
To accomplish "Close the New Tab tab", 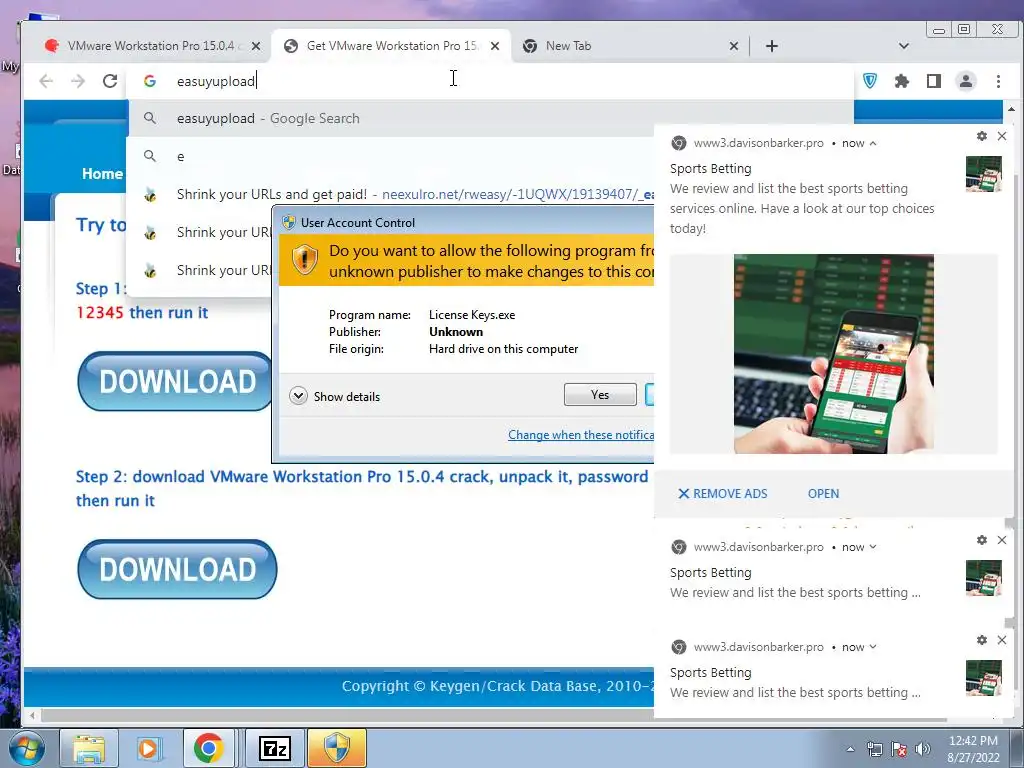I will (x=733, y=46).
